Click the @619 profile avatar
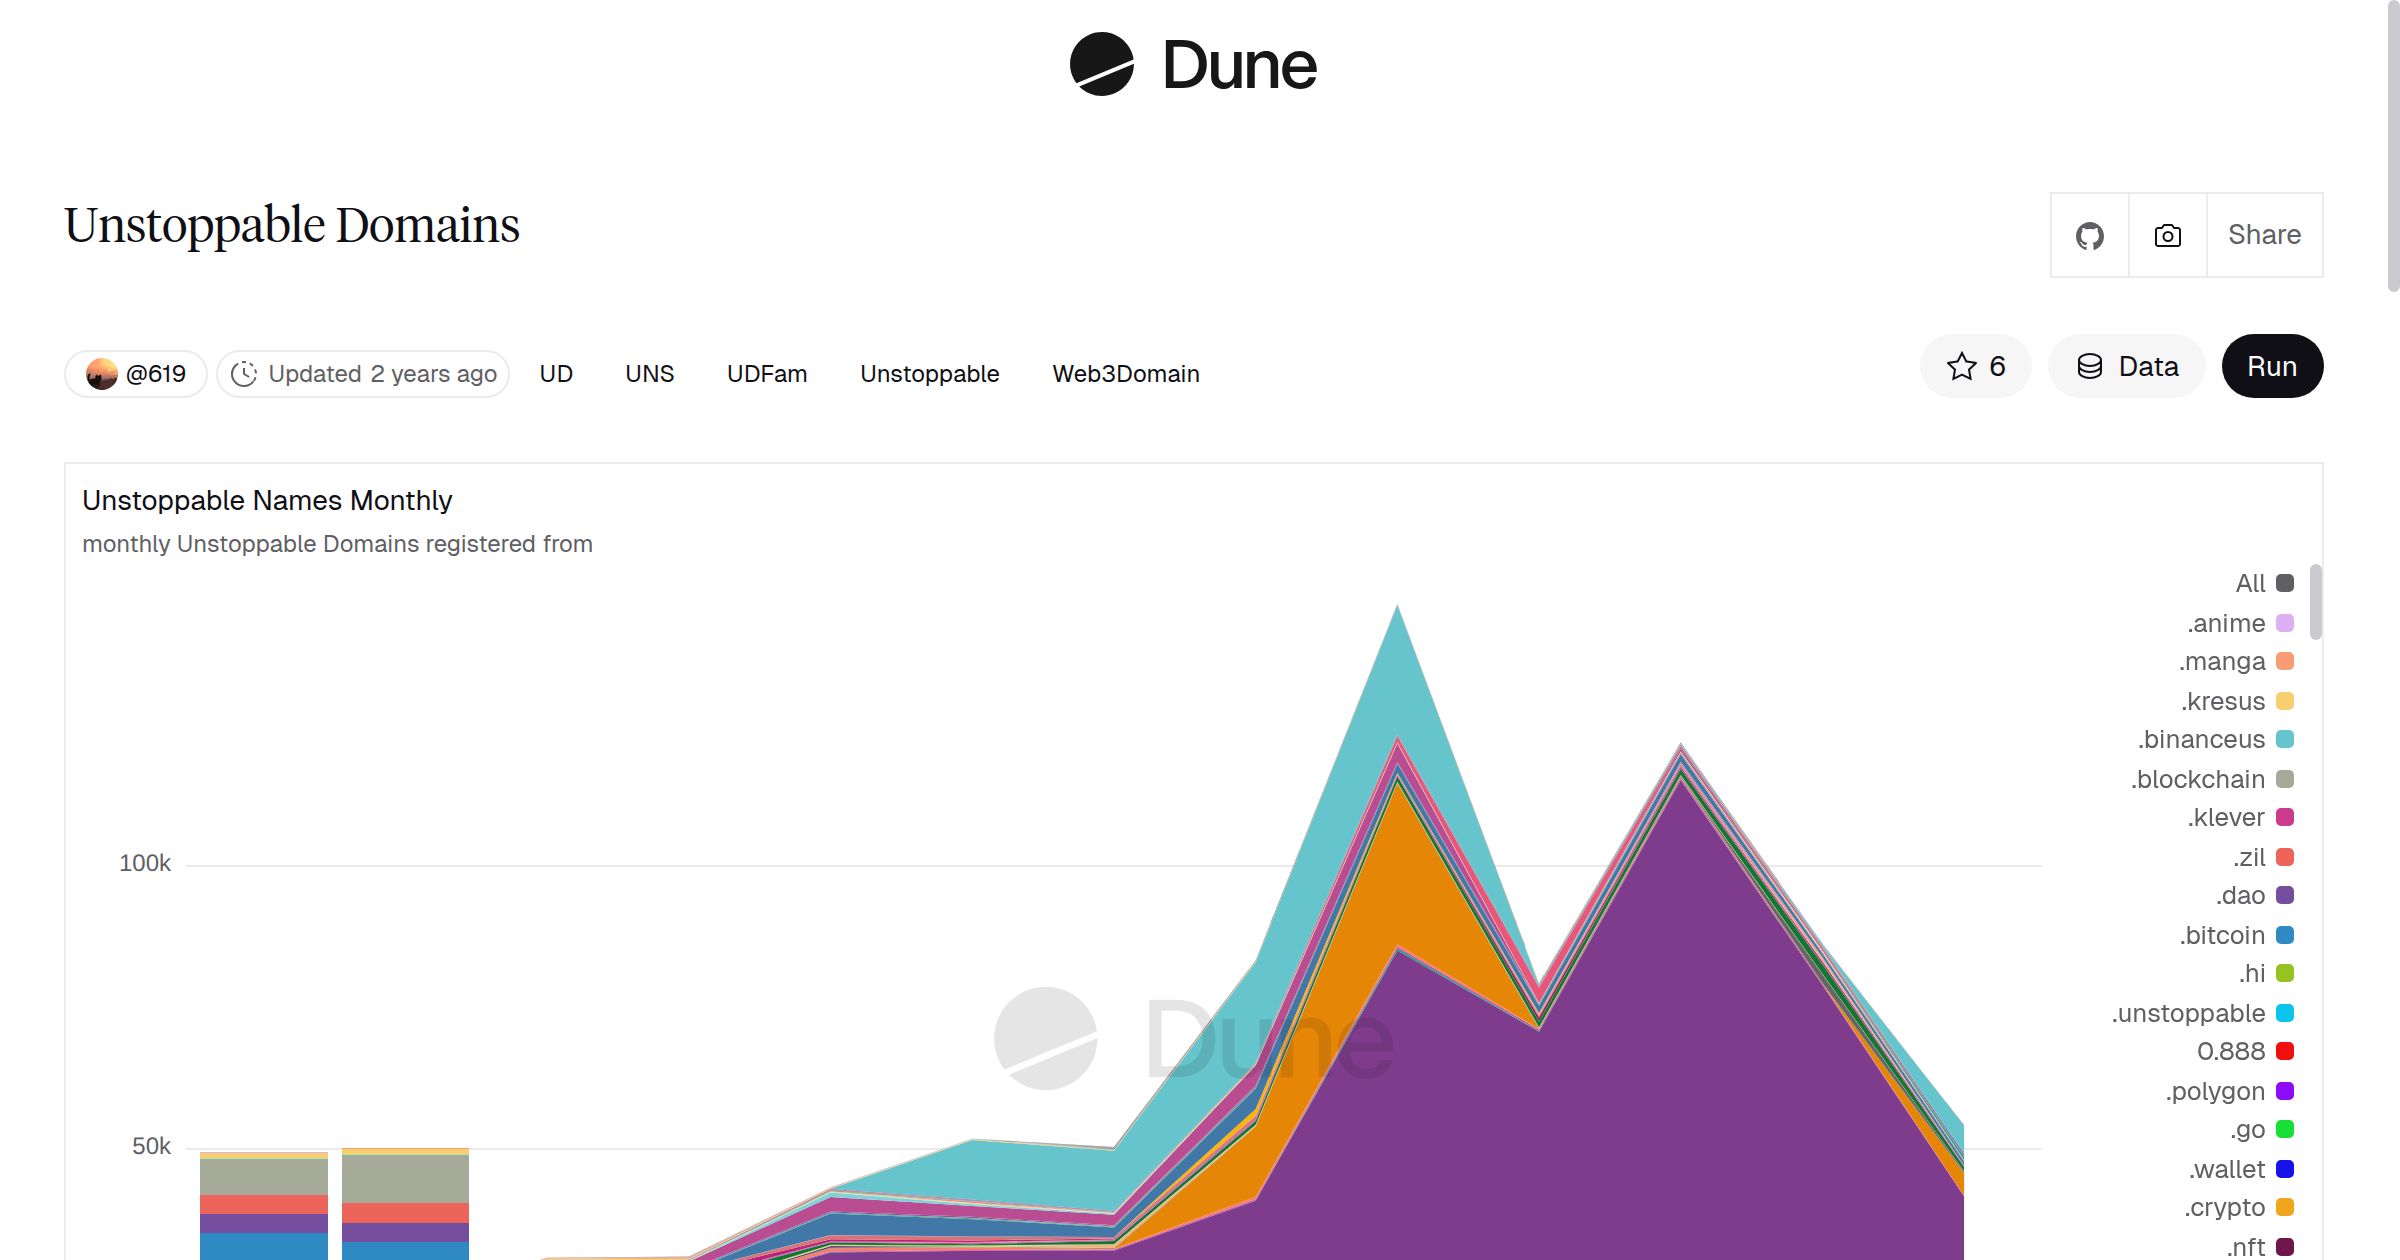The width and height of the screenshot is (2400, 1260). tap(101, 372)
